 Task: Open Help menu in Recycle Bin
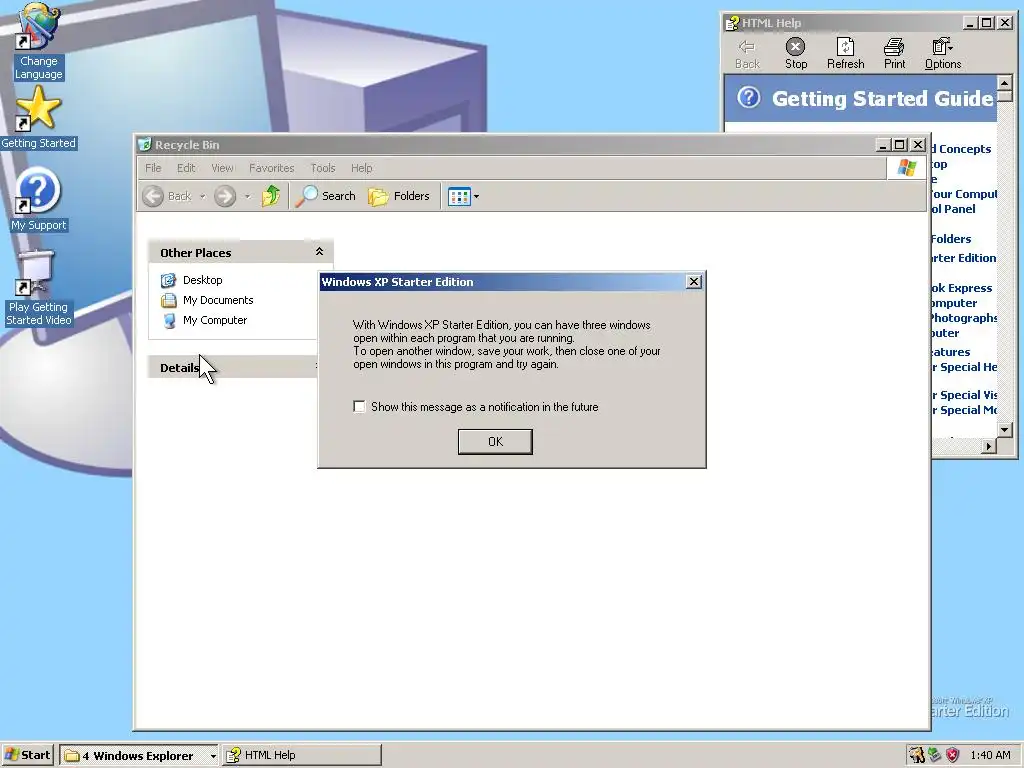[361, 168]
